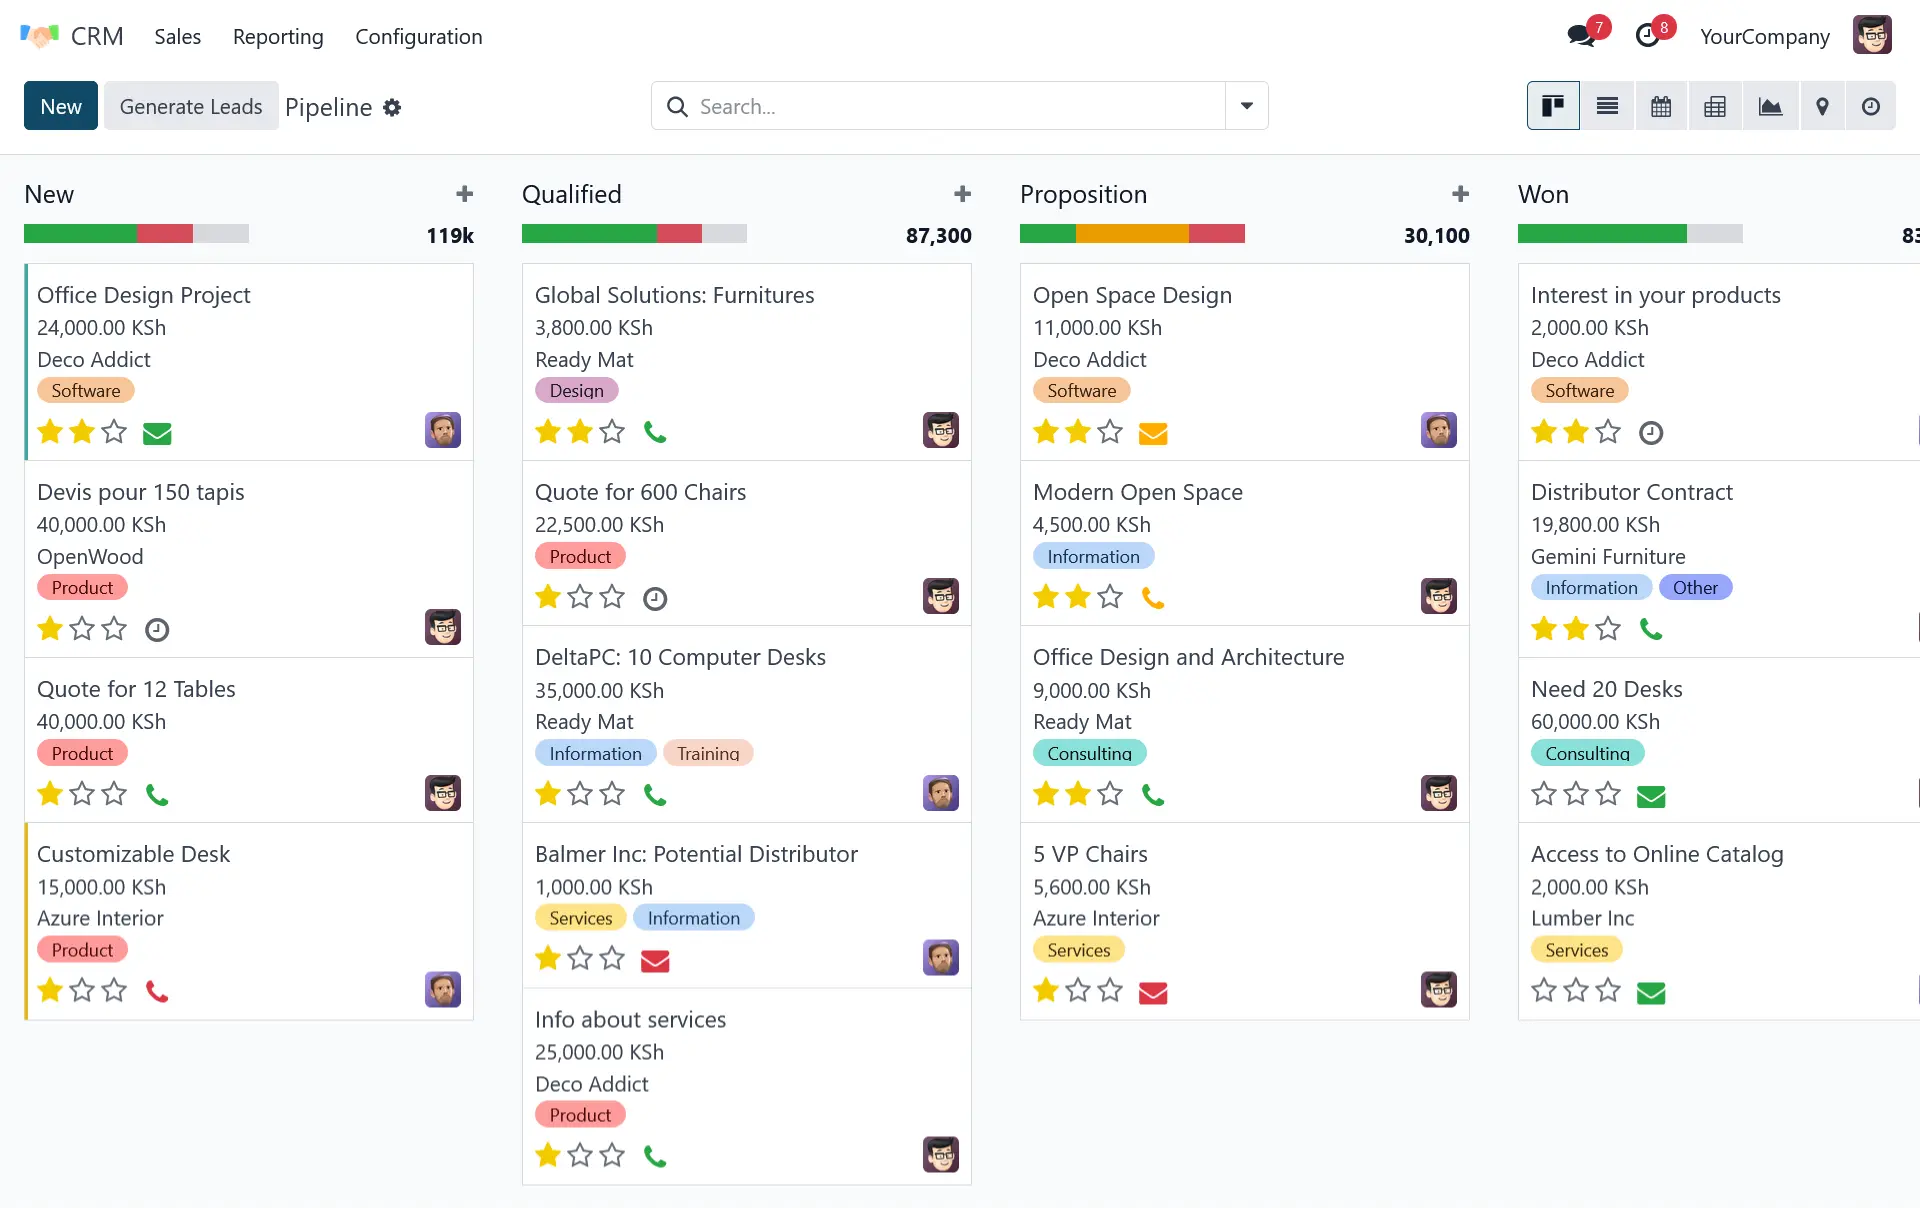The image size is (1920, 1209).
Task: Click the New button
Action: (x=60, y=106)
